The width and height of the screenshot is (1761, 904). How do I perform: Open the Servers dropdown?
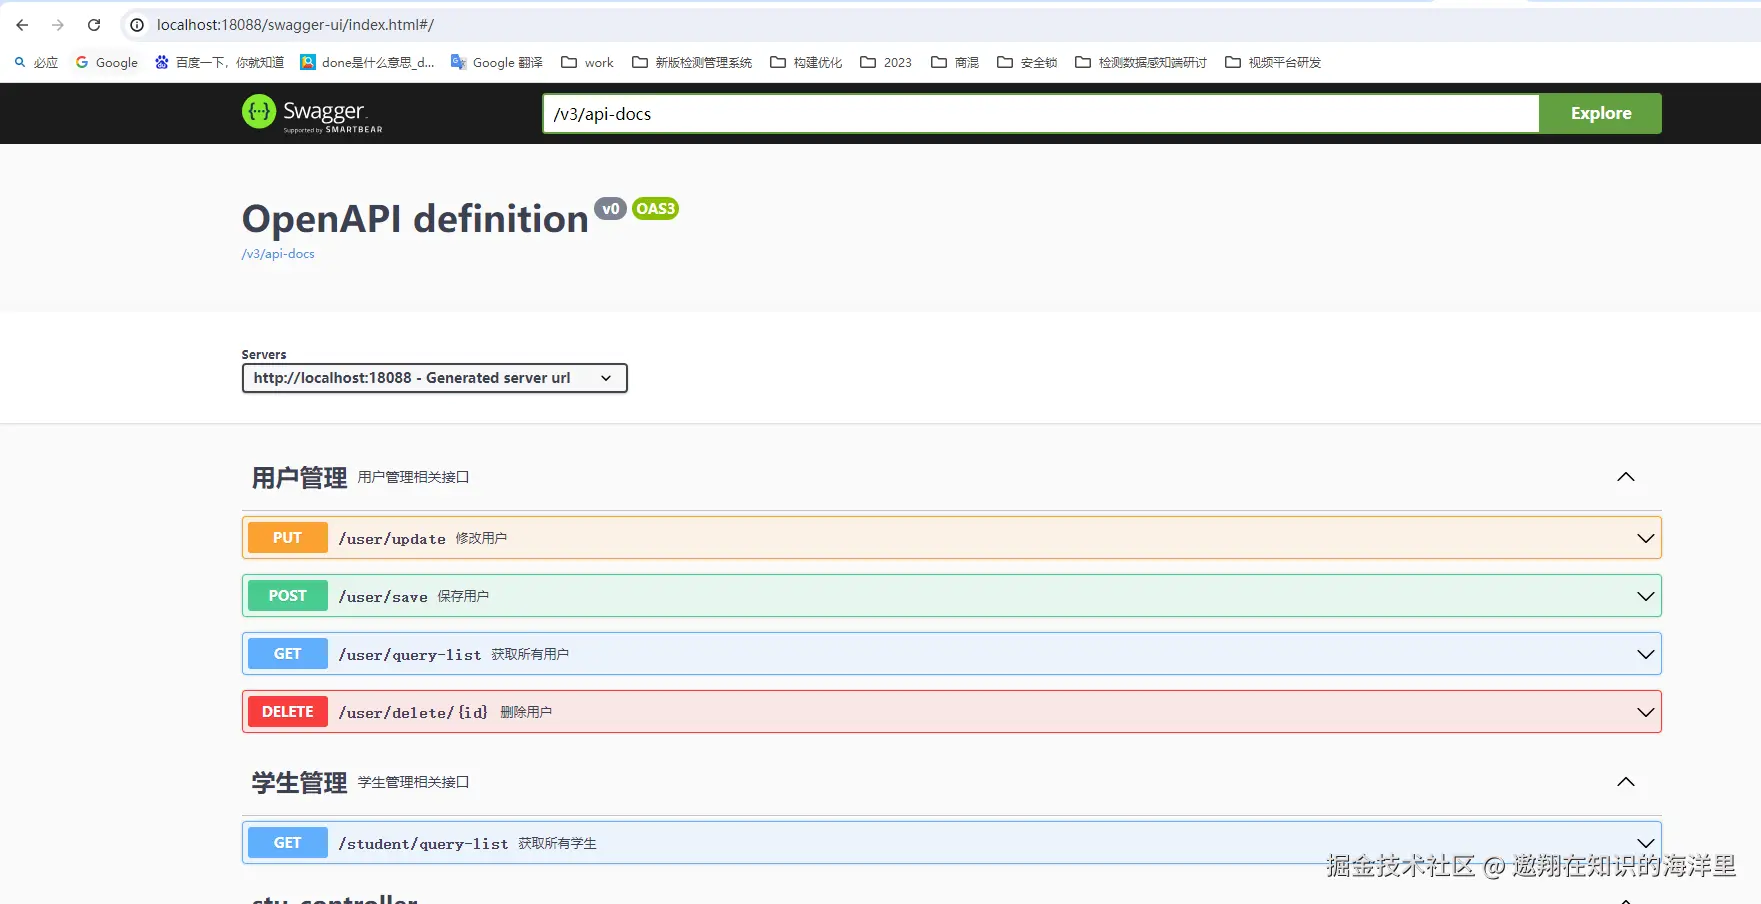point(434,378)
